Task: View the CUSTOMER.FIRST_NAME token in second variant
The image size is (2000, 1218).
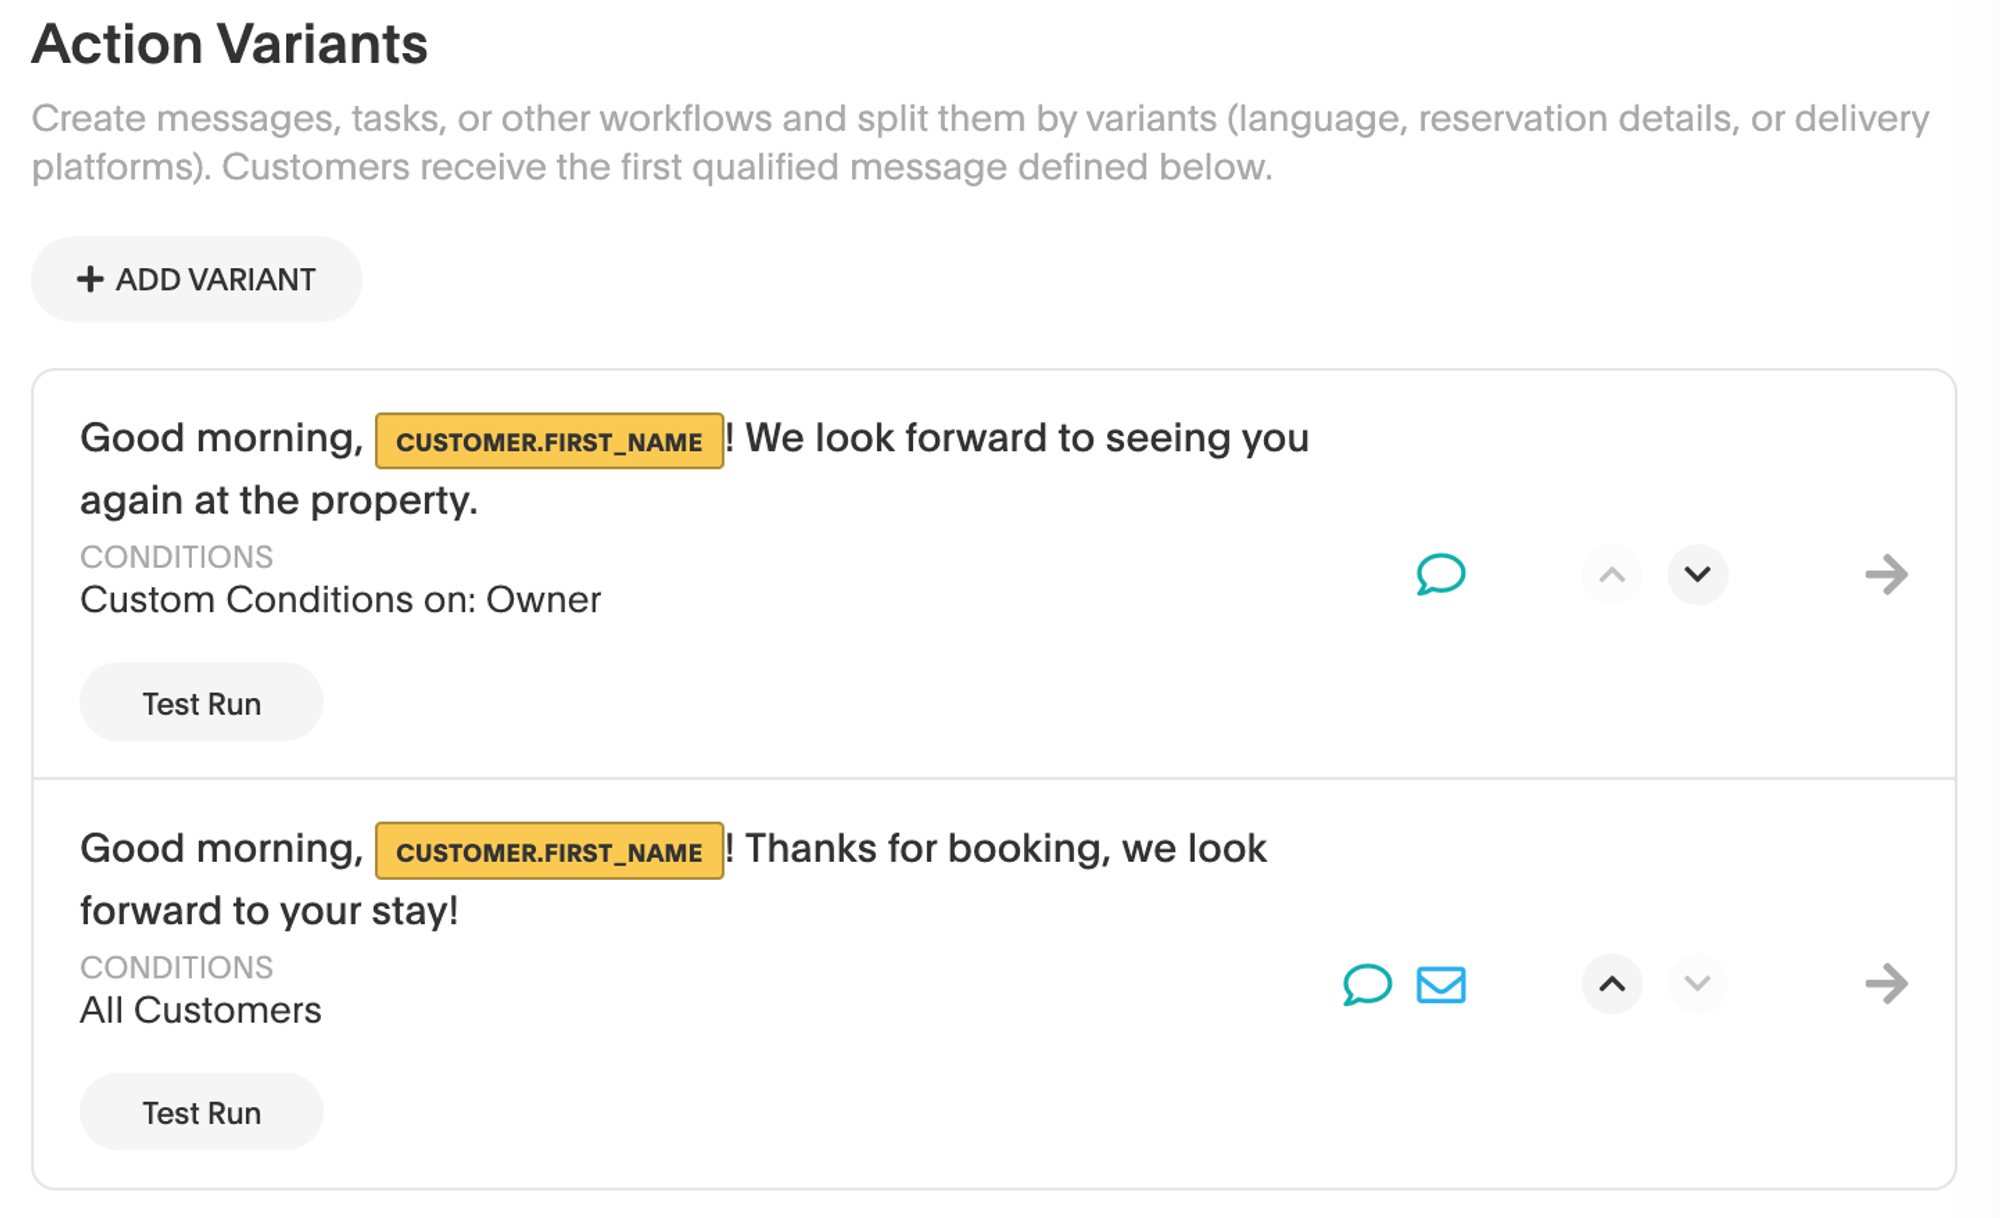Action: click(x=549, y=851)
